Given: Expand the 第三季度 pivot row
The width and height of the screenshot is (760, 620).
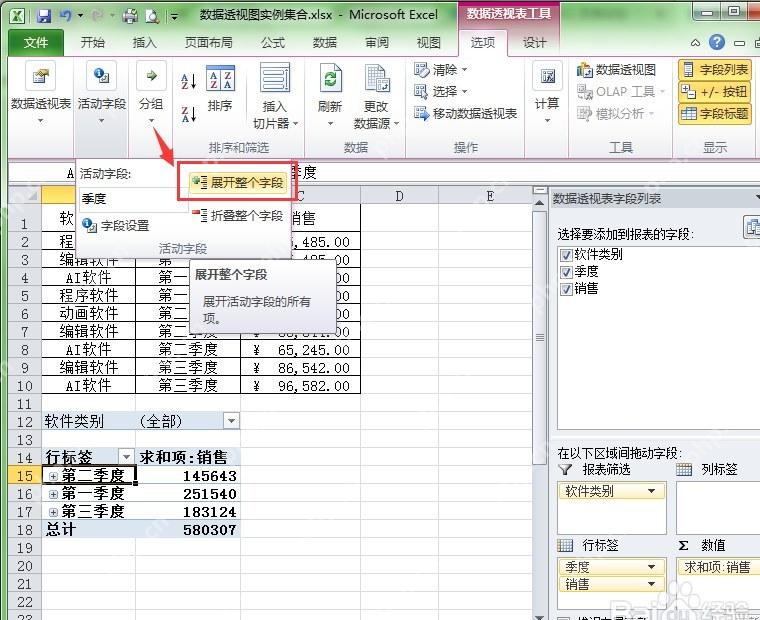Looking at the screenshot, I should click(x=53, y=512).
